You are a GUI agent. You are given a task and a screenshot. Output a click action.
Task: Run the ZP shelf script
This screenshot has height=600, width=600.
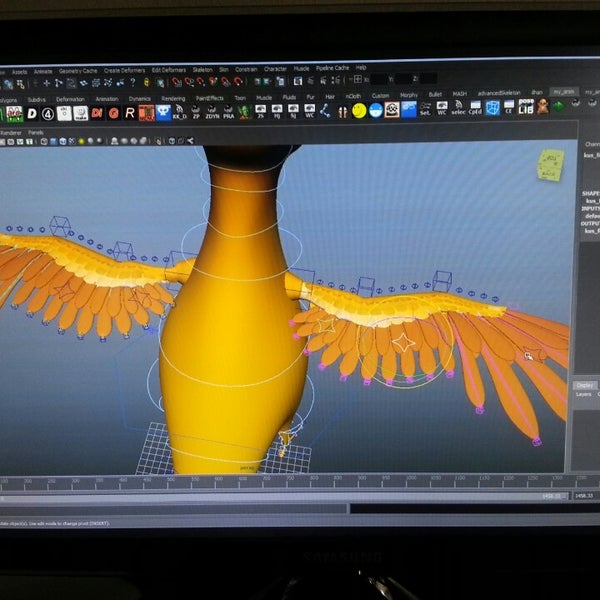pos(196,112)
